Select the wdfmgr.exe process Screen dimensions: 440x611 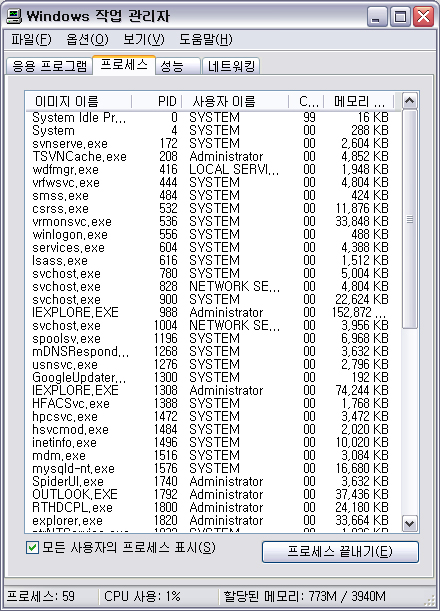pyautogui.click(x=212, y=170)
